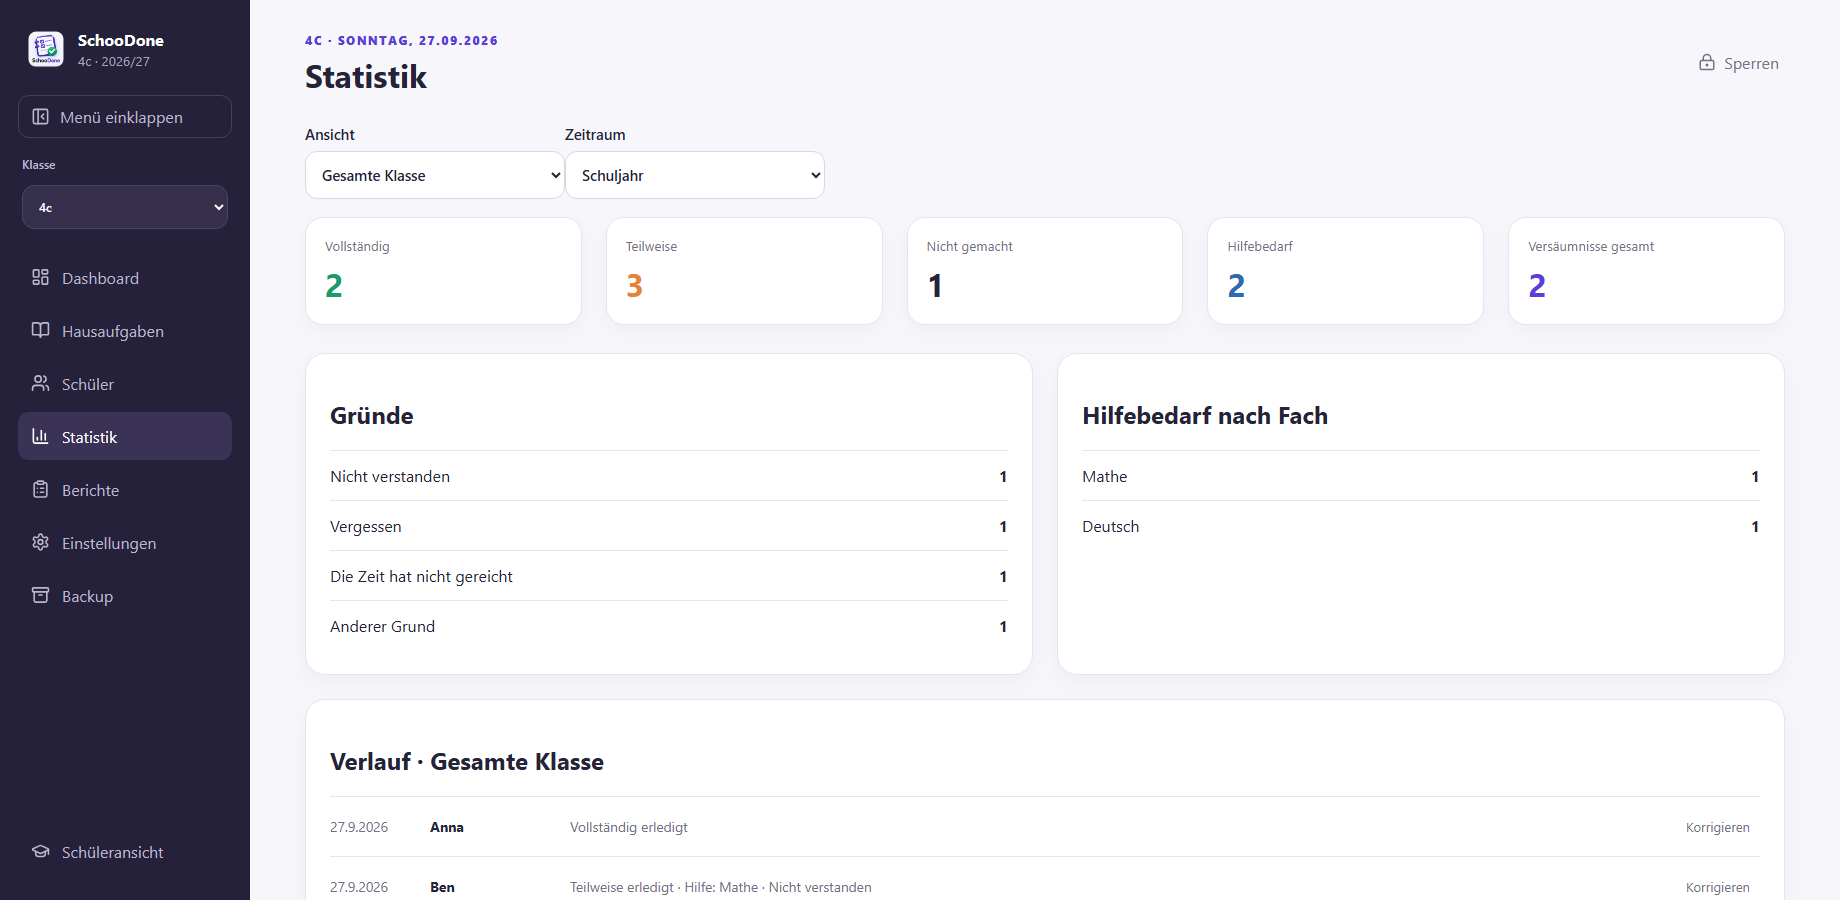Viewport: 1840px width, 900px height.
Task: Click 'Die Zeit hat nicht gereicht' row
Action: [669, 576]
